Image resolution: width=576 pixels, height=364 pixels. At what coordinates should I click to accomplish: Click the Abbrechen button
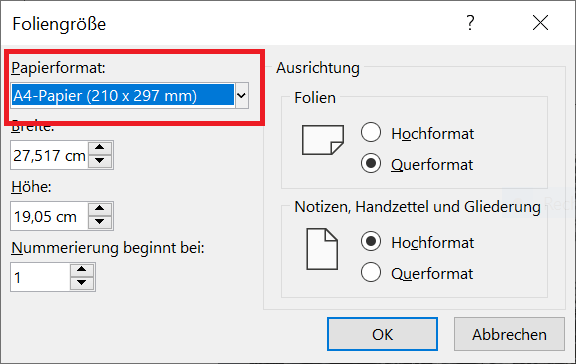tap(509, 334)
